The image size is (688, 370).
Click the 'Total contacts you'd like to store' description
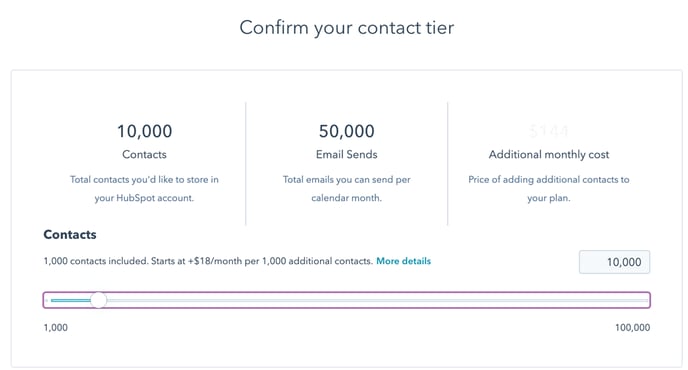144,189
